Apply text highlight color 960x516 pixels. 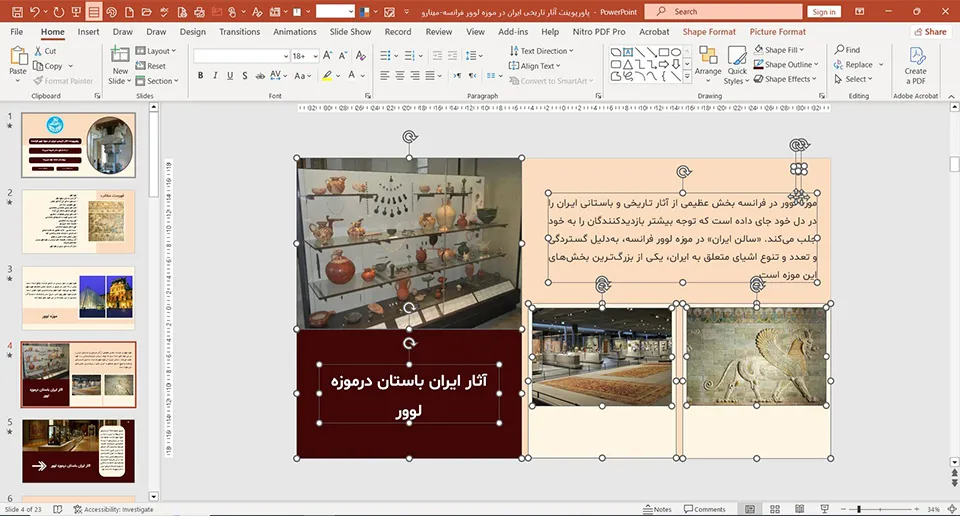[x=328, y=75]
